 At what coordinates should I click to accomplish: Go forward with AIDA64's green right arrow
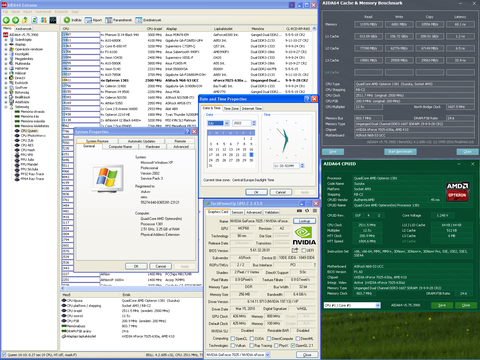(15, 20)
